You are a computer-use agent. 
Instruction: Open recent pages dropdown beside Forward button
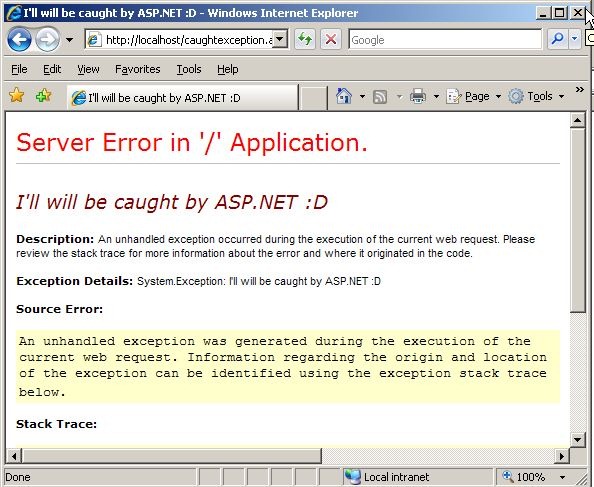pyautogui.click(x=69, y=39)
